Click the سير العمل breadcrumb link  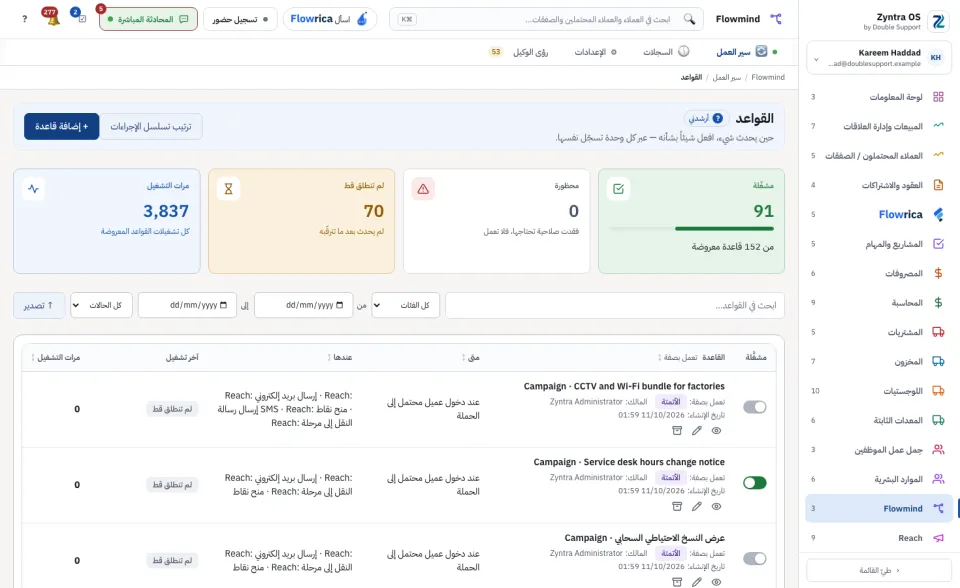click(x=727, y=77)
